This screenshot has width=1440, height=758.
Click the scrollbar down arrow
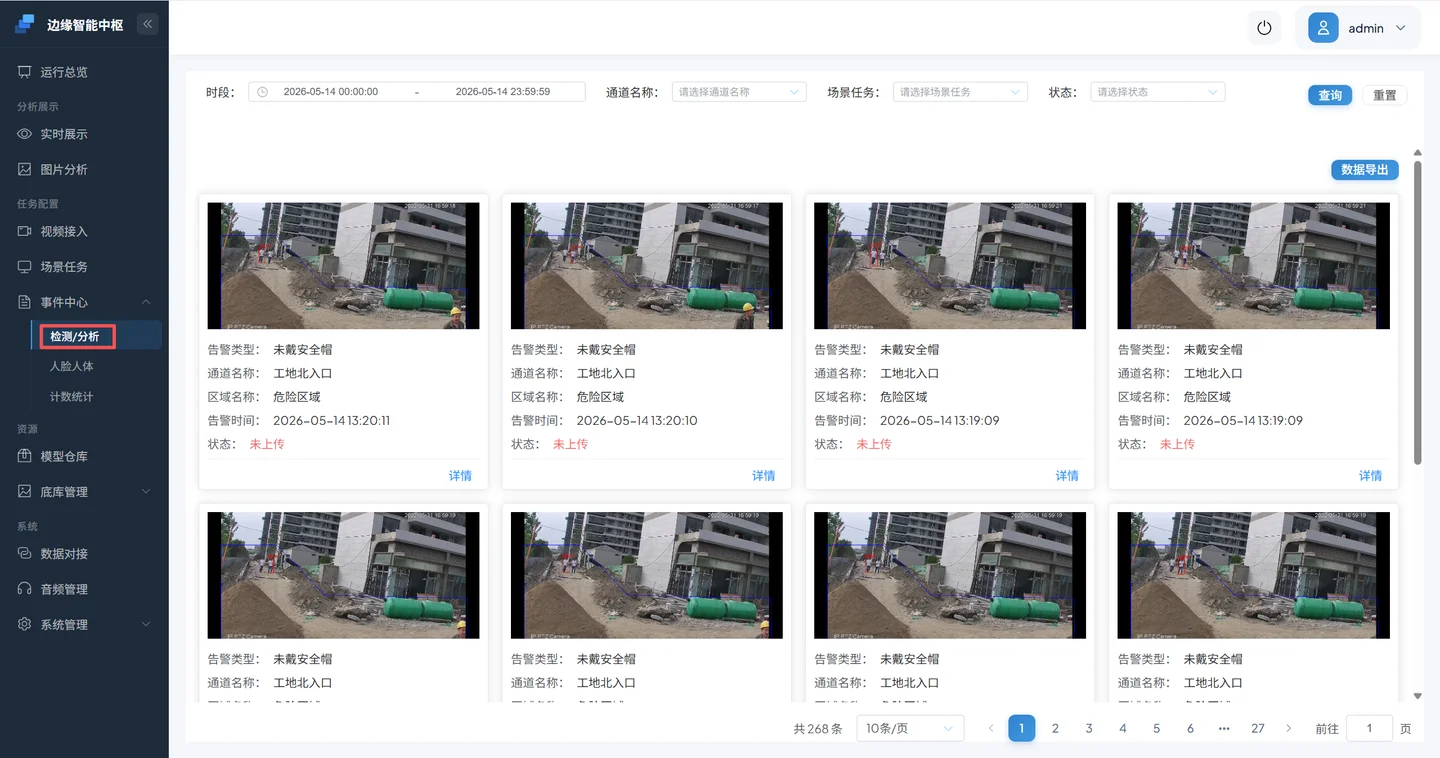(x=1417, y=696)
